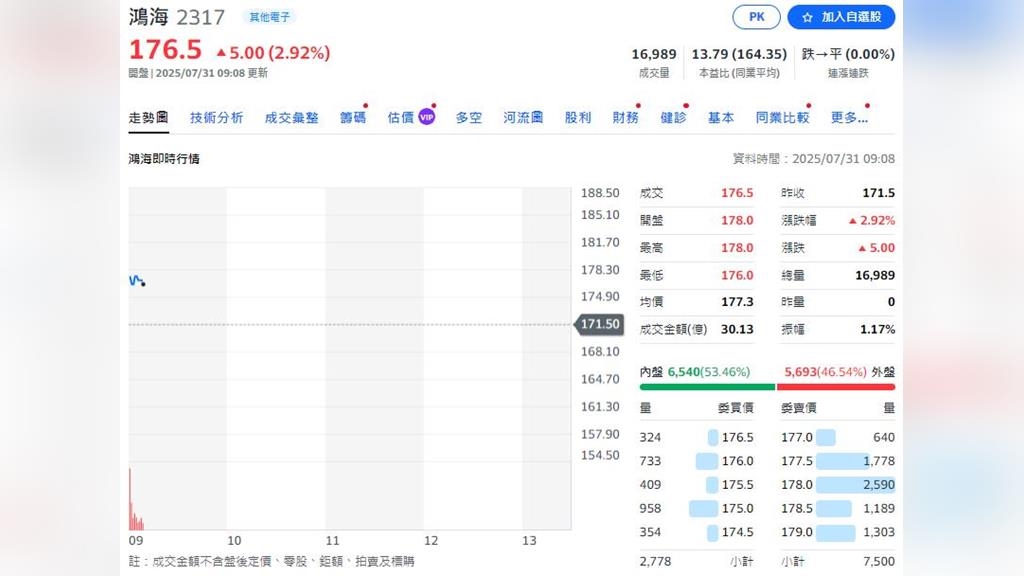Click the VIP badge beside 估值
The image size is (1024, 576).
tap(427, 117)
